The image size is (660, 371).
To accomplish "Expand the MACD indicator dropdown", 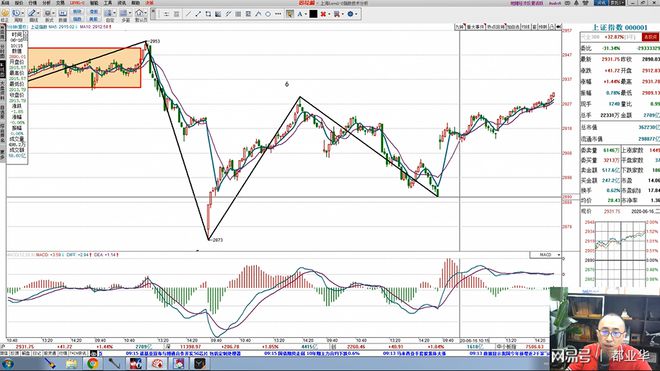I will click(545, 255).
